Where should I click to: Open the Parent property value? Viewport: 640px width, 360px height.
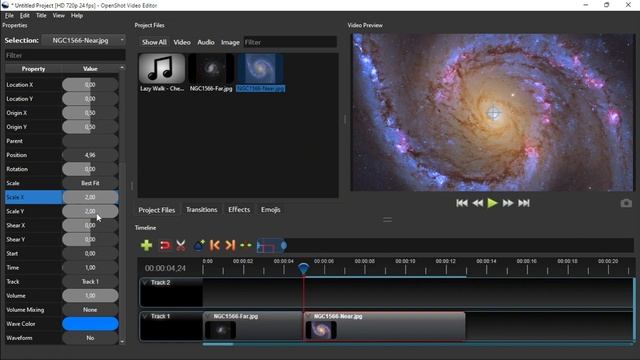pyautogui.click(x=90, y=141)
